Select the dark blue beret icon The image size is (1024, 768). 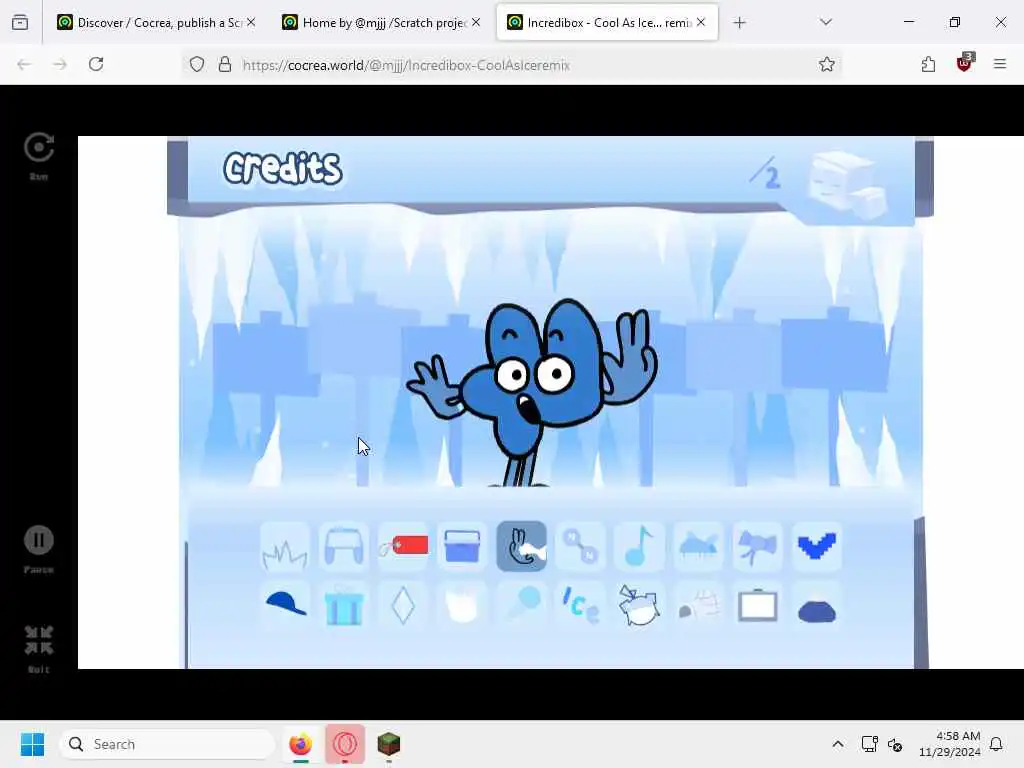point(816,605)
